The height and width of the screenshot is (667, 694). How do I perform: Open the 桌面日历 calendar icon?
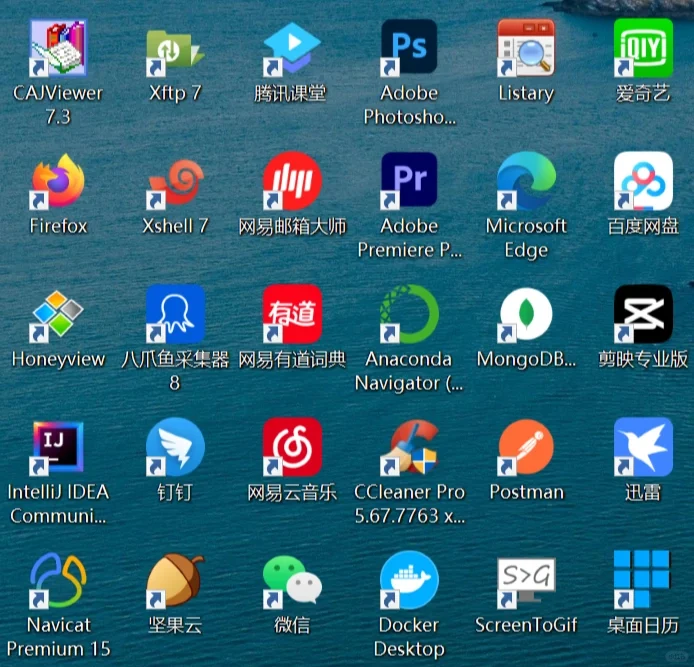tap(643, 580)
